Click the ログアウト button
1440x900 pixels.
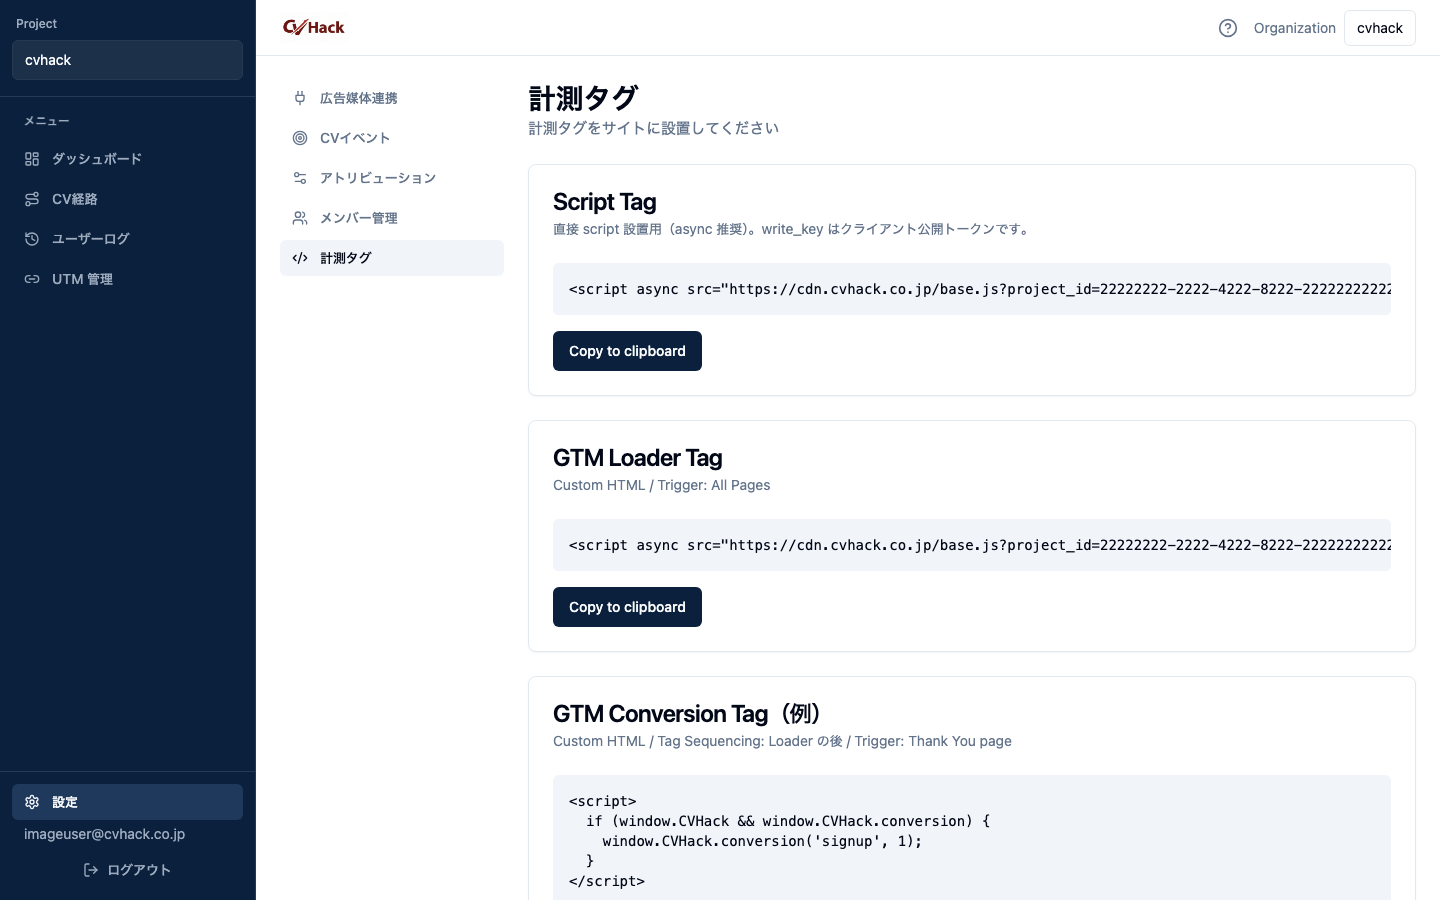pos(127,870)
